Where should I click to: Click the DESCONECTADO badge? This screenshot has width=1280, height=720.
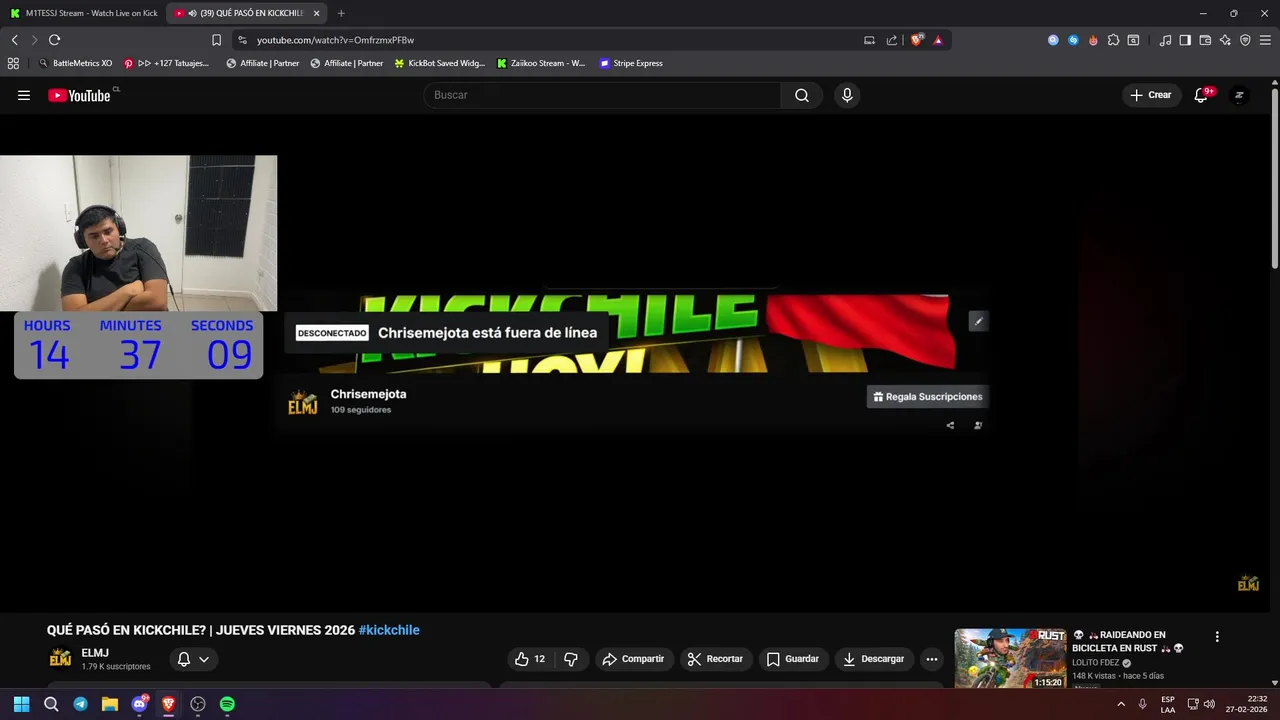(332, 333)
